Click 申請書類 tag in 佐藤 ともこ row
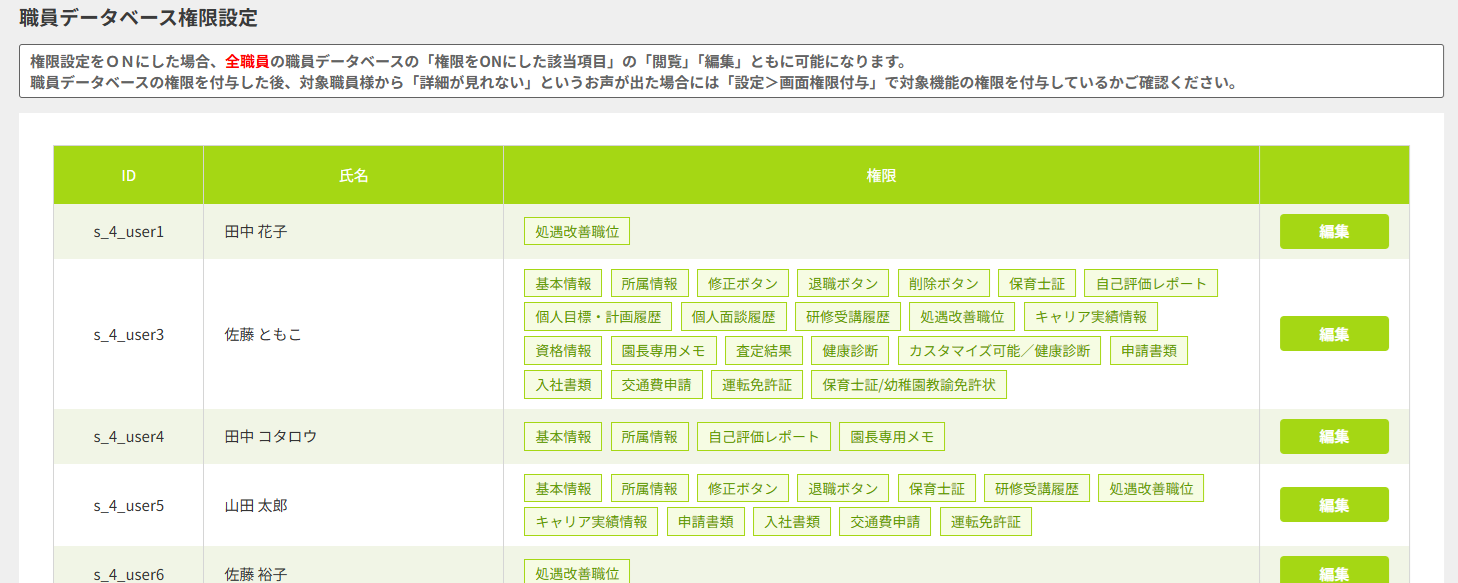This screenshot has width=1458, height=583. pos(1149,351)
